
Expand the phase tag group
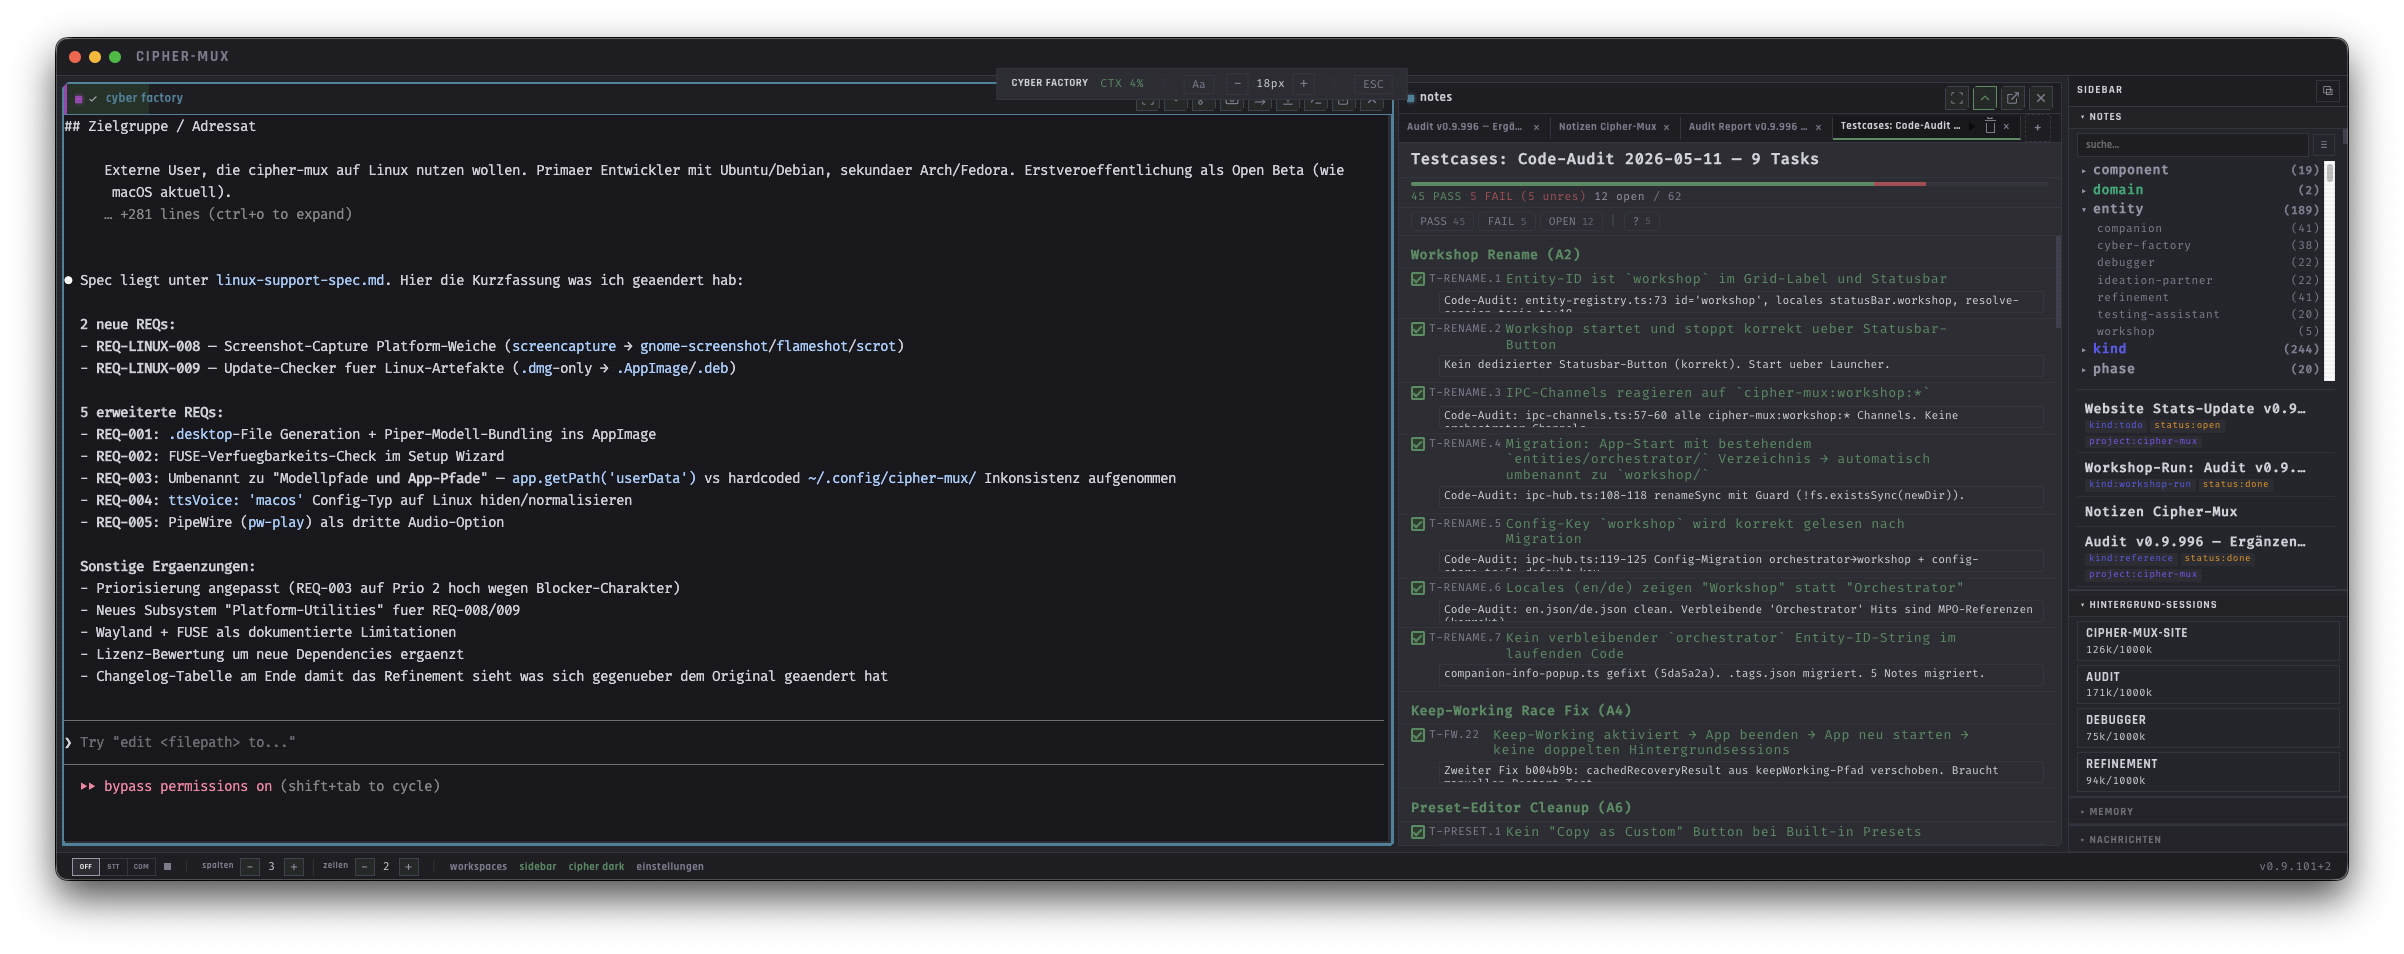pyautogui.click(x=2201, y=369)
